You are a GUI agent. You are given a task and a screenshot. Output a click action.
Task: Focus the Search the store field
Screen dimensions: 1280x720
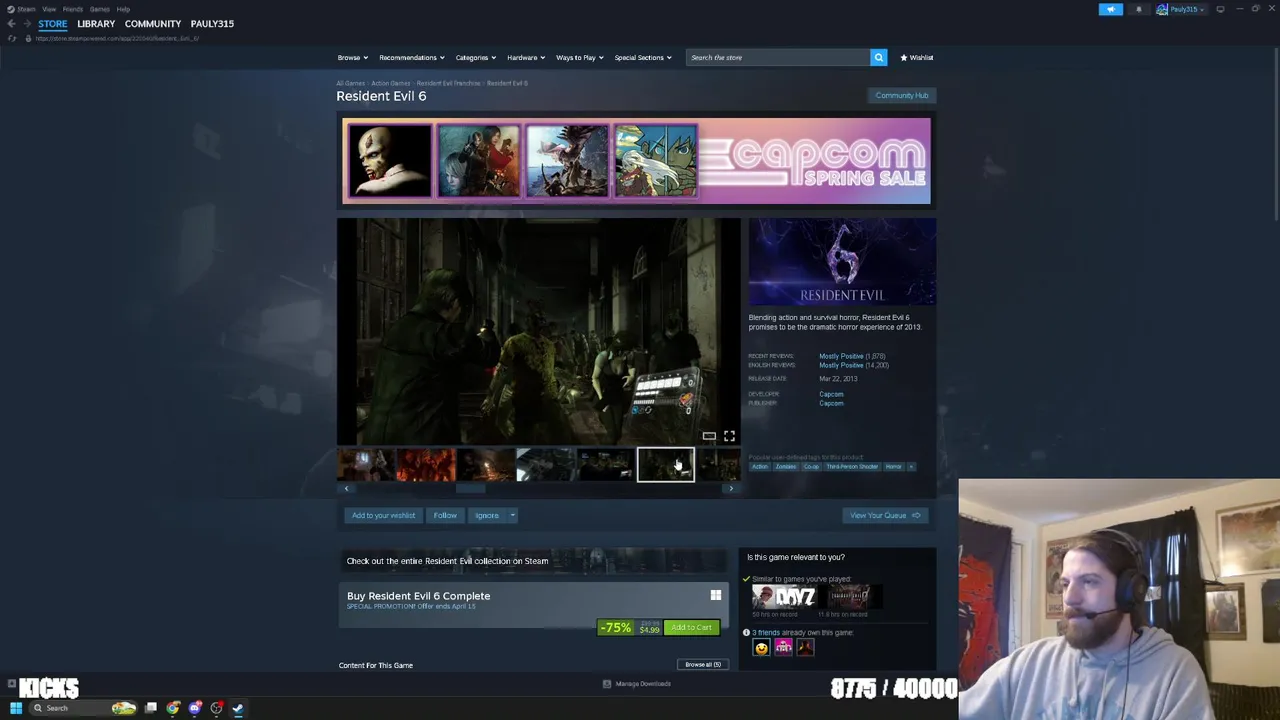(777, 57)
